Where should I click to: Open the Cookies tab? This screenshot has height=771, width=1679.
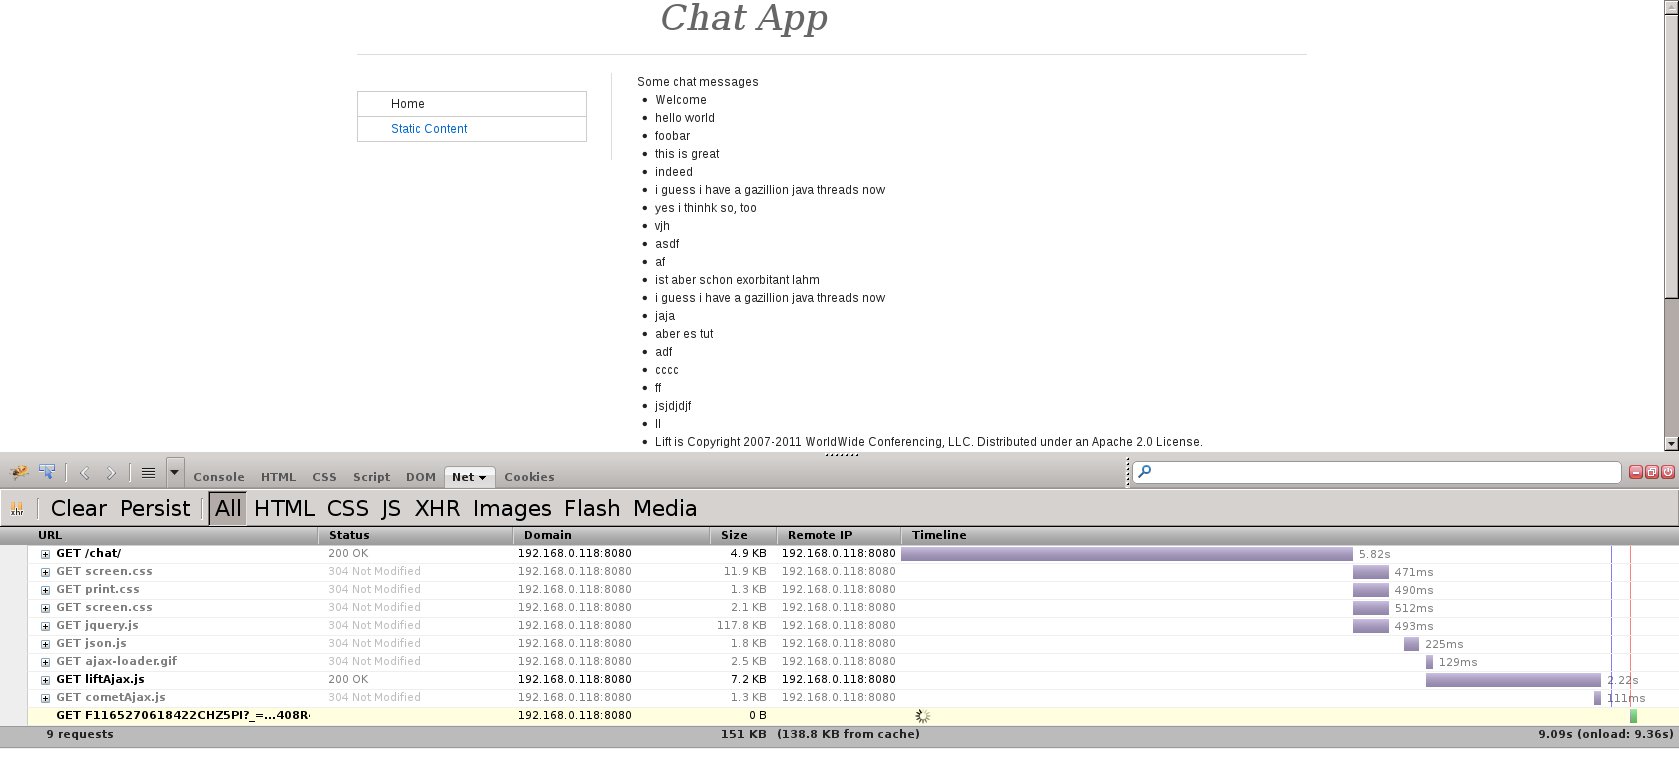tap(529, 477)
